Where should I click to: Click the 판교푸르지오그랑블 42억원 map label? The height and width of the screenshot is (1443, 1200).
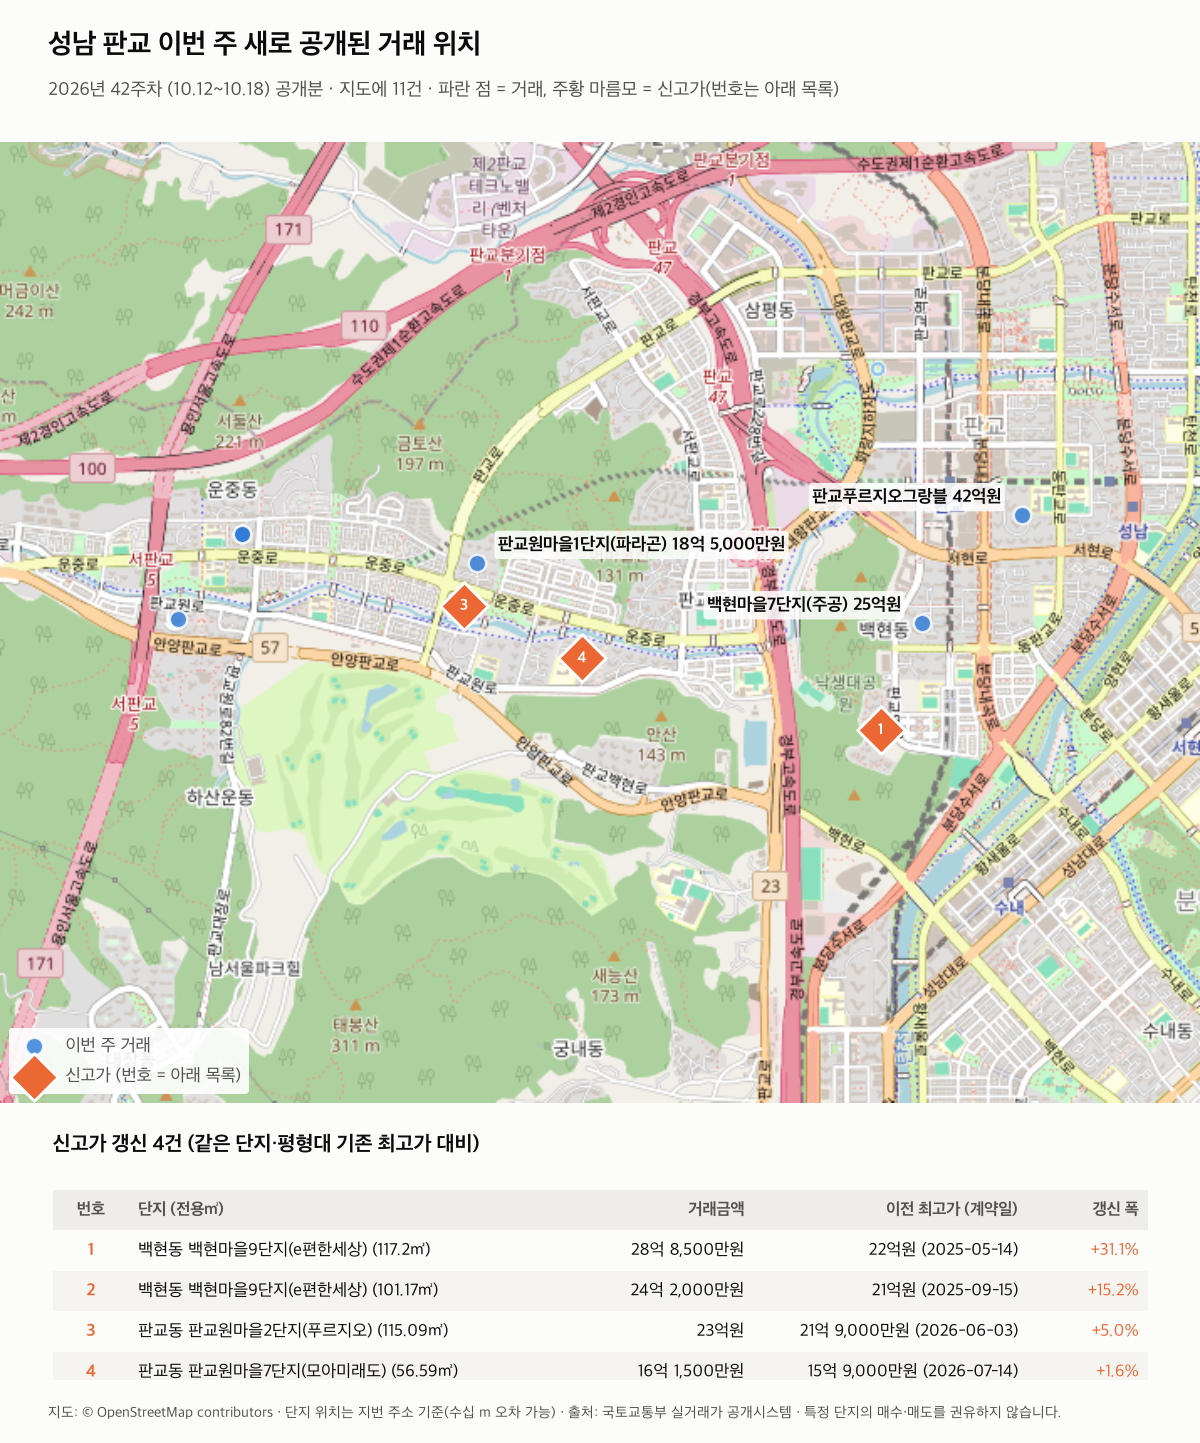pos(906,496)
